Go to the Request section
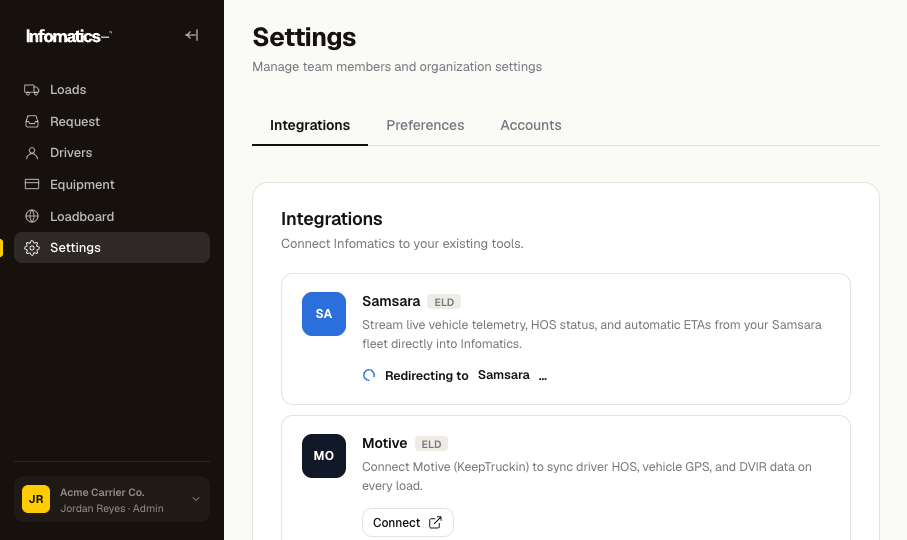 pyautogui.click(x=112, y=121)
